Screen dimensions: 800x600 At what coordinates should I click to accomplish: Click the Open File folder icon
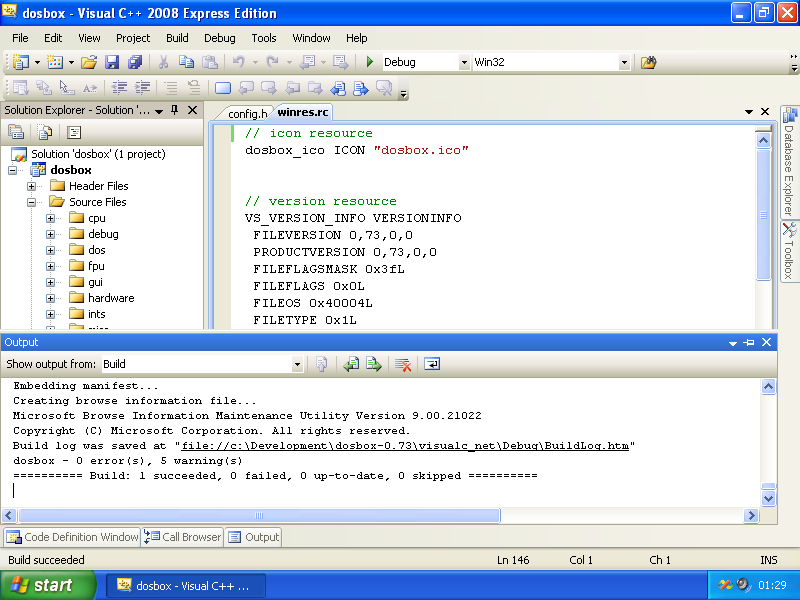[89, 62]
